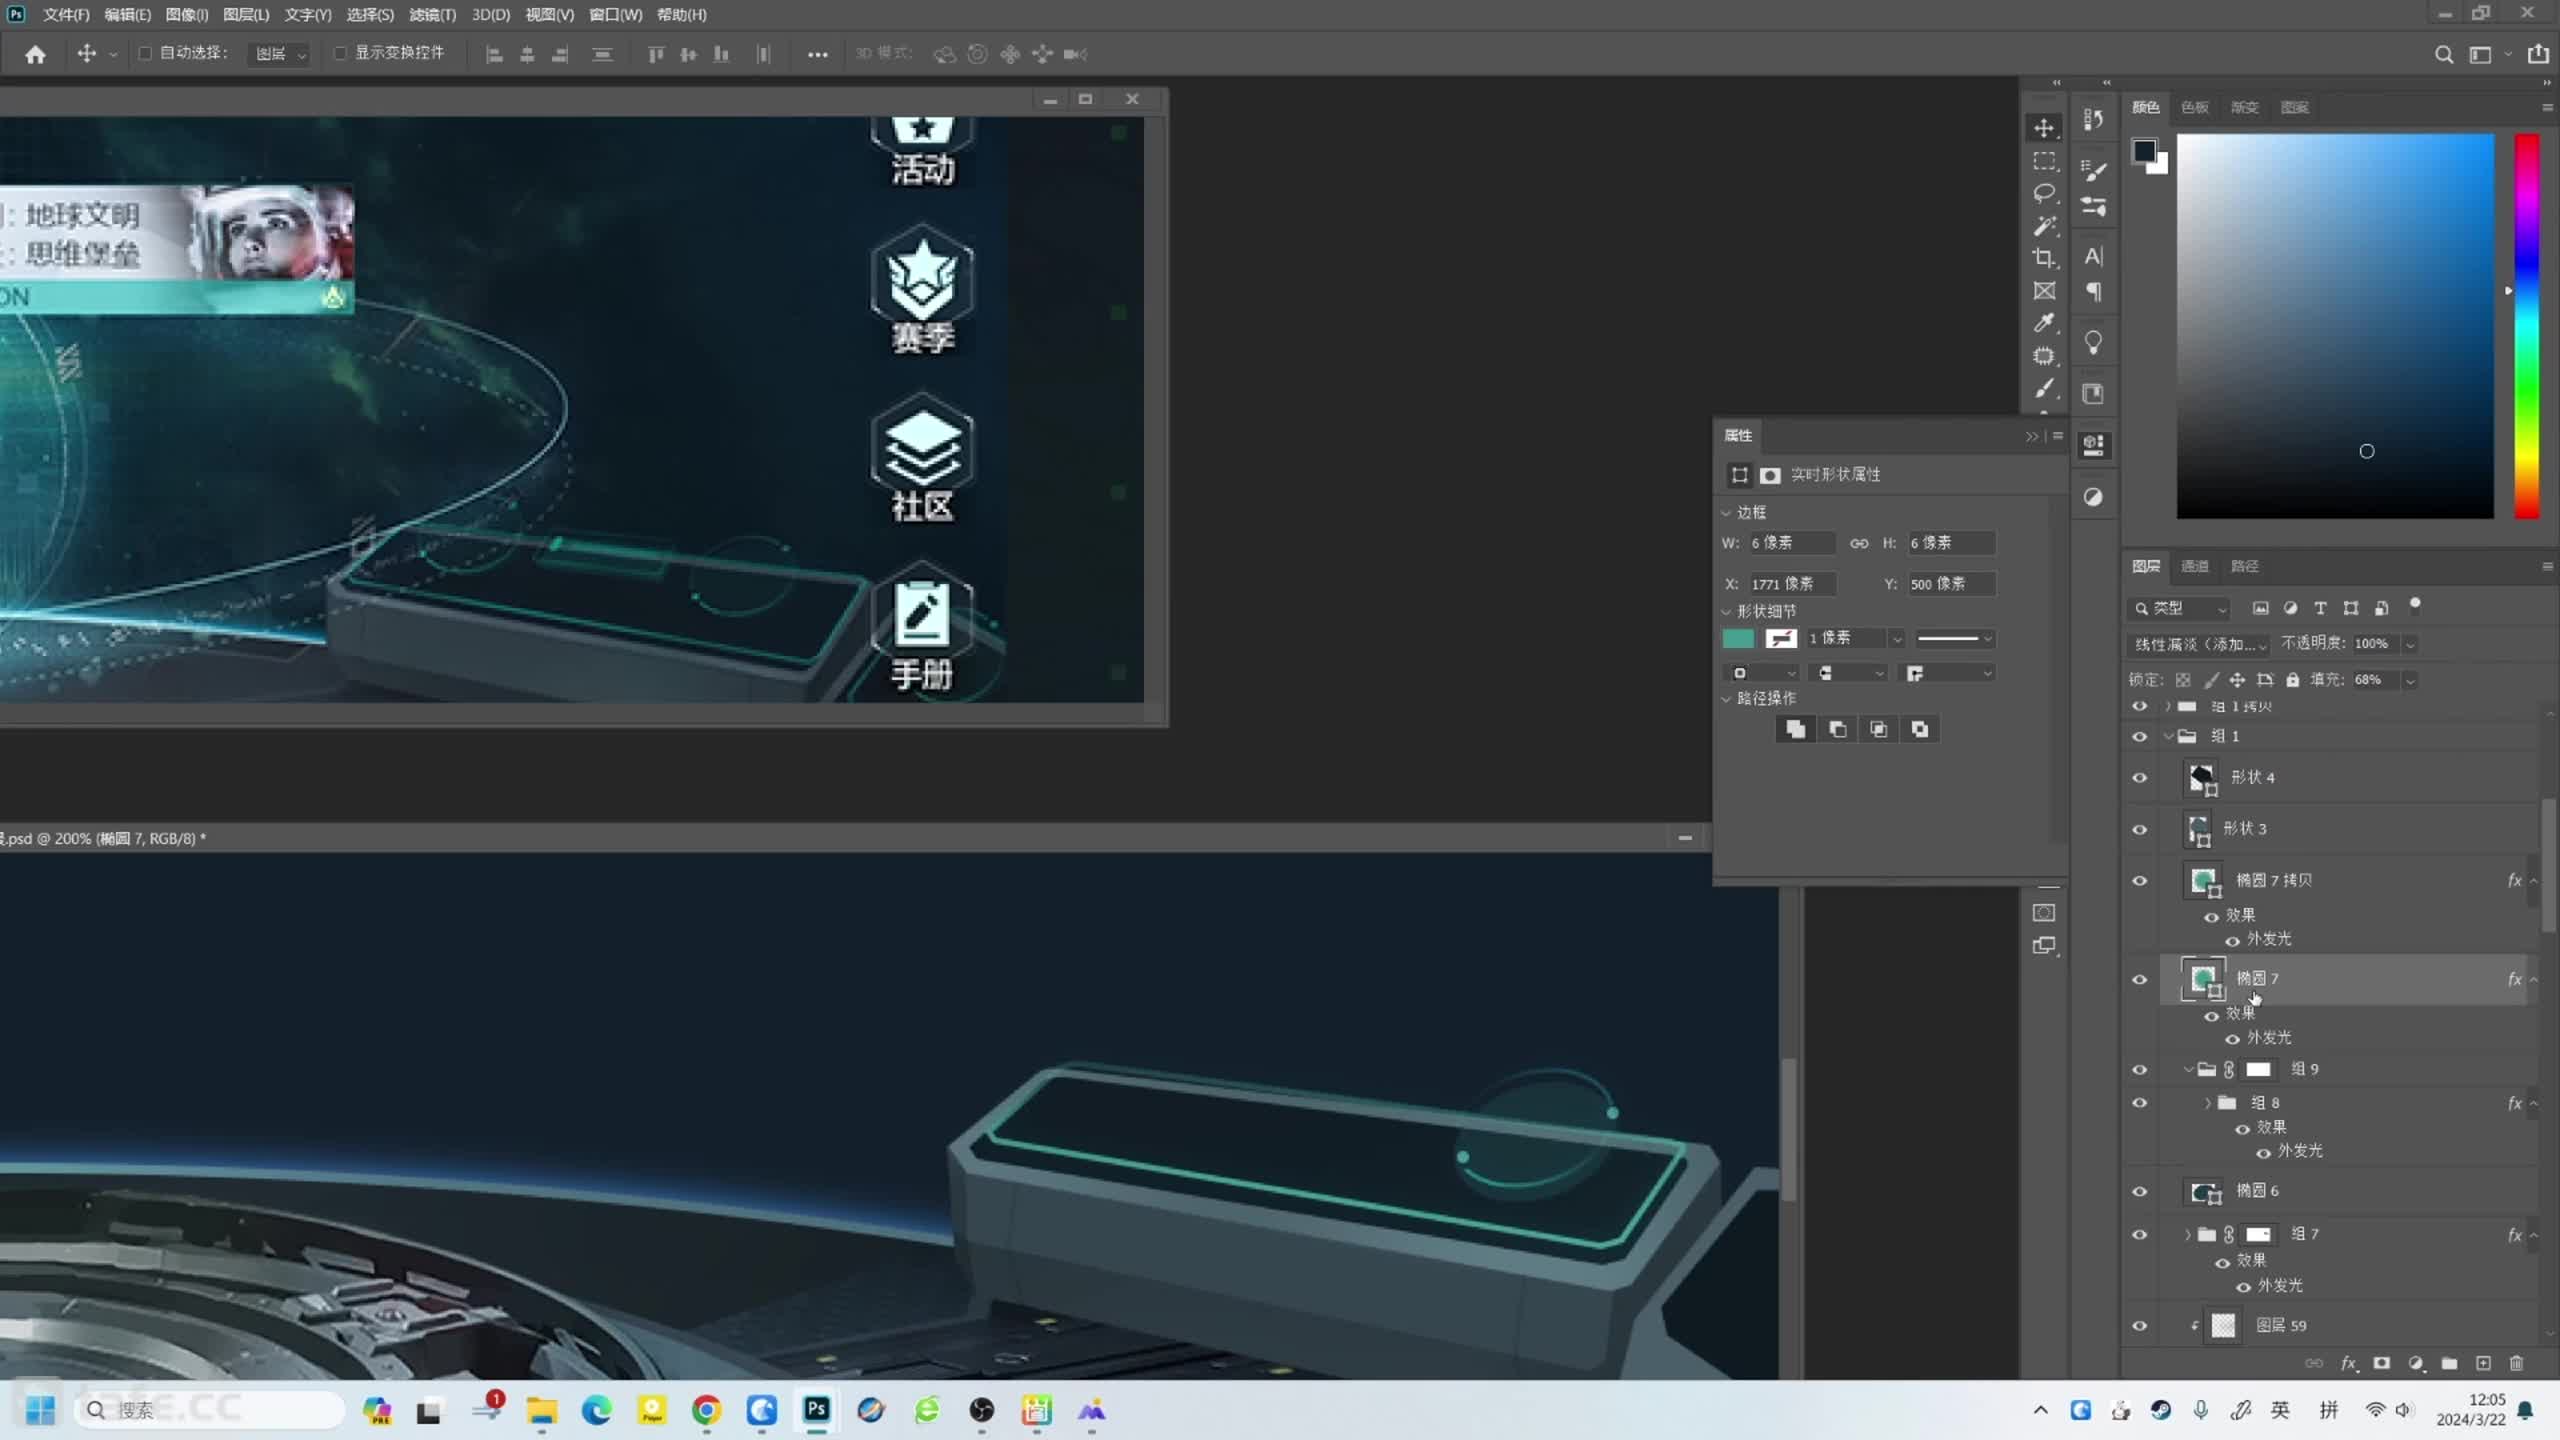Switch to the 通道 tab
Screen dimensions: 2560x1440
tap(2194, 566)
